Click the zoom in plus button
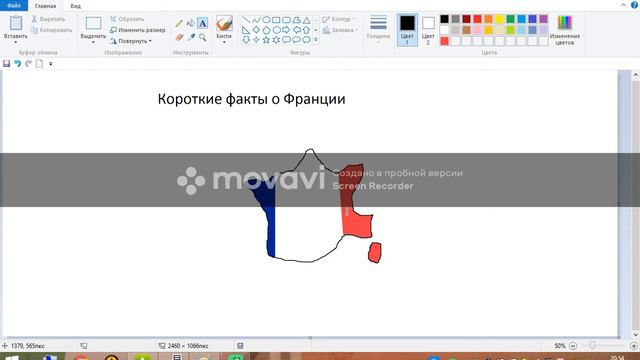 tap(634, 346)
